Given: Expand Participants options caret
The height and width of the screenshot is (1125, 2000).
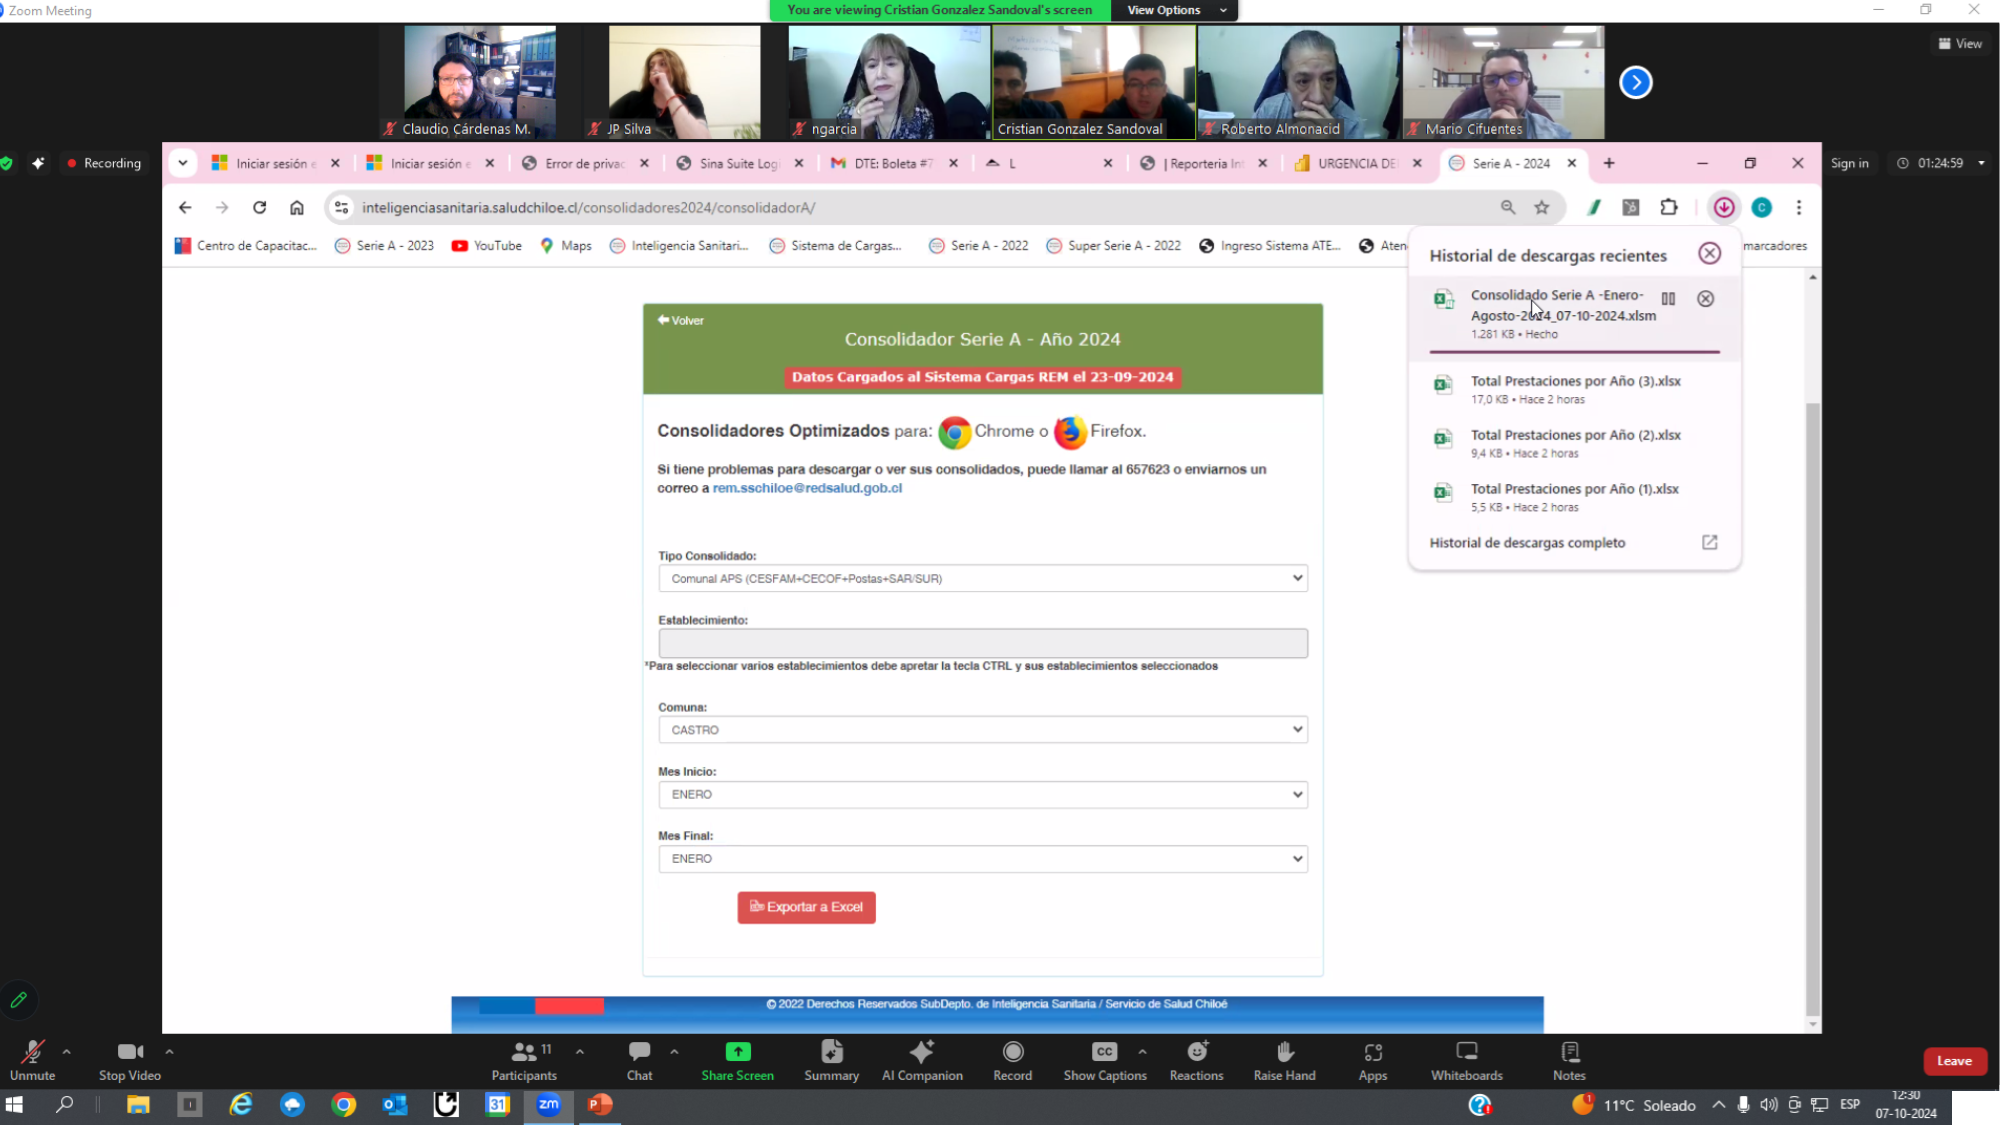Looking at the screenshot, I should 580,1051.
